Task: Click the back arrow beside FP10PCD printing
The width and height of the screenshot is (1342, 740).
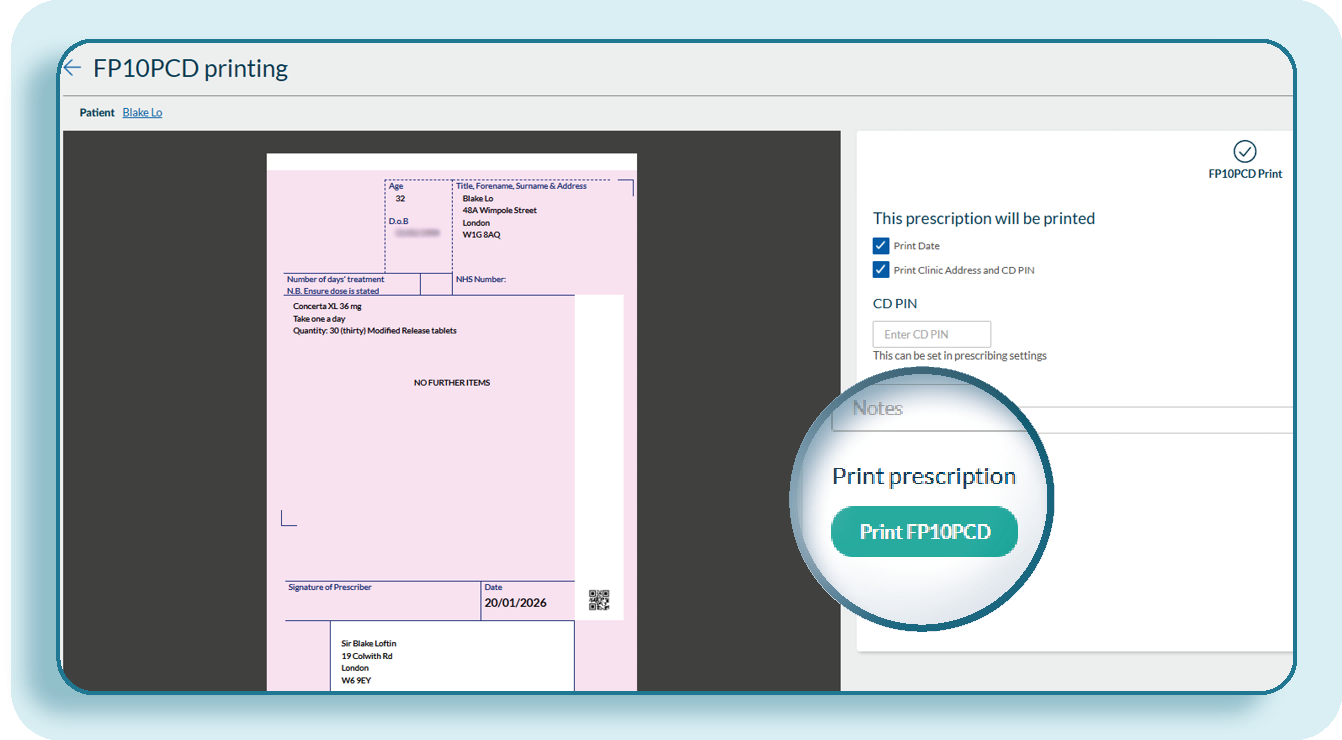Action: click(72, 68)
